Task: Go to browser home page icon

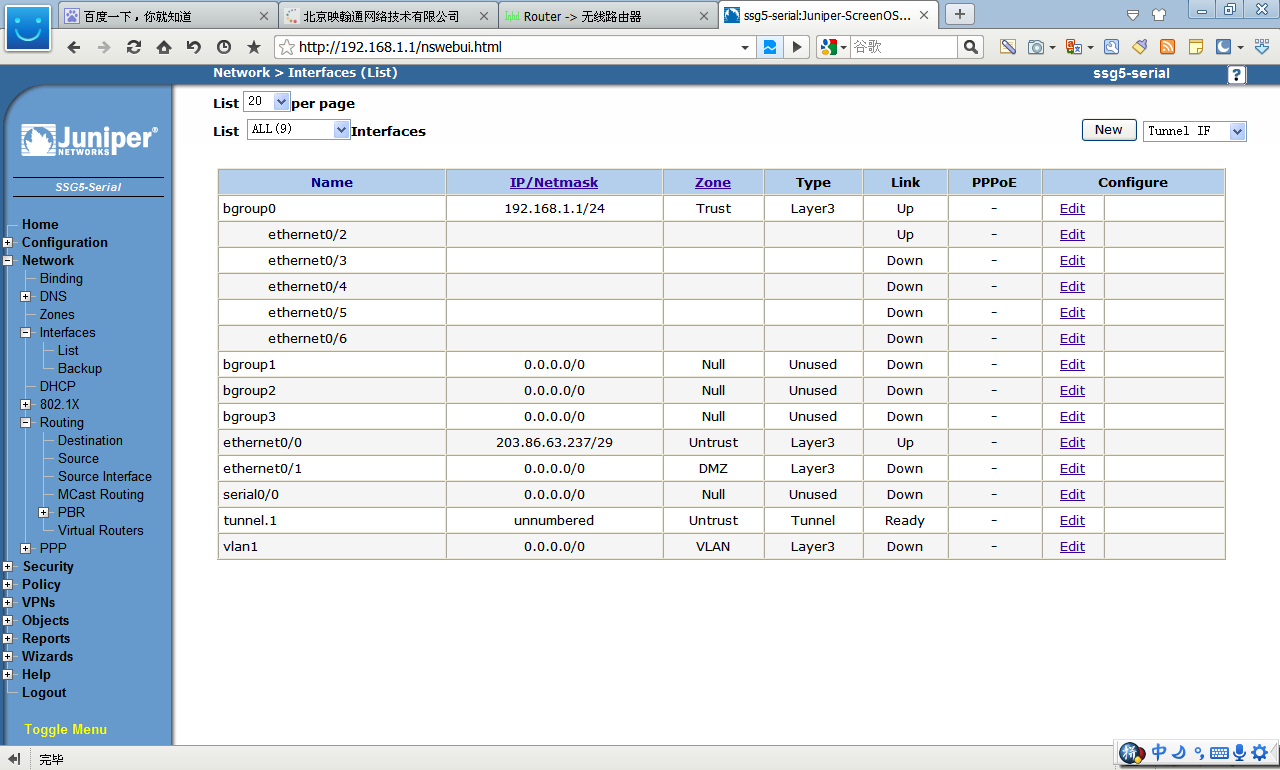Action: pyautogui.click(x=164, y=47)
